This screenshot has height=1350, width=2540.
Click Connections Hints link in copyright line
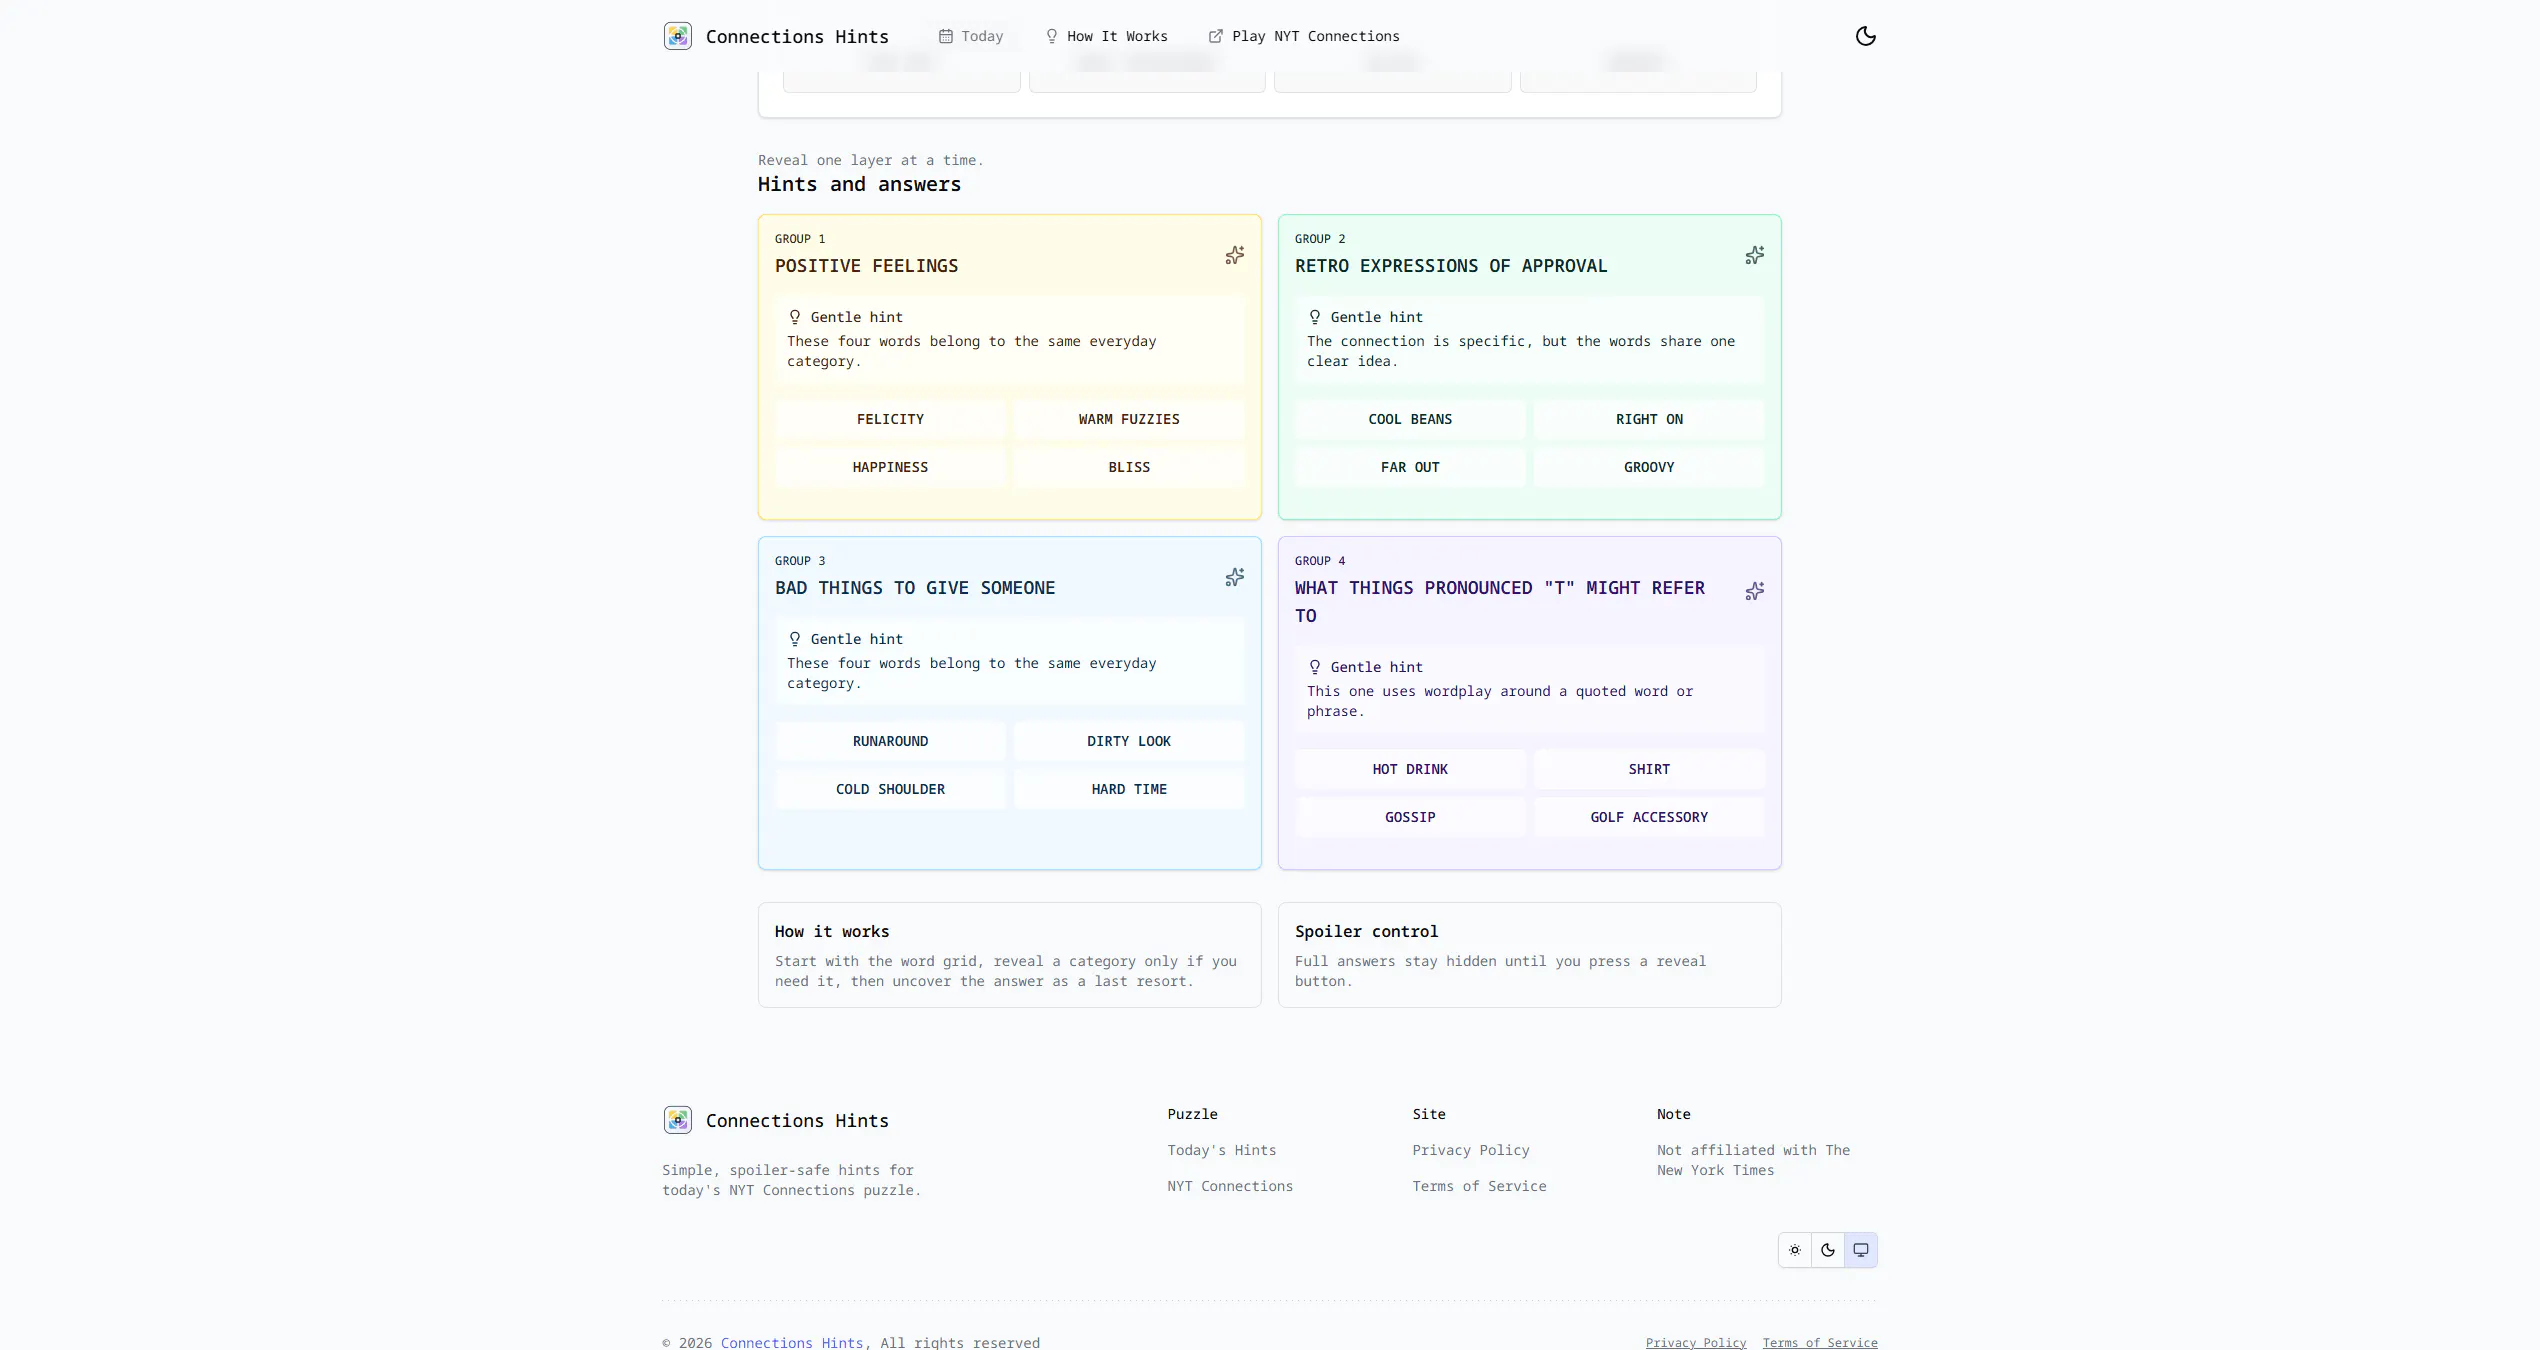(792, 1342)
